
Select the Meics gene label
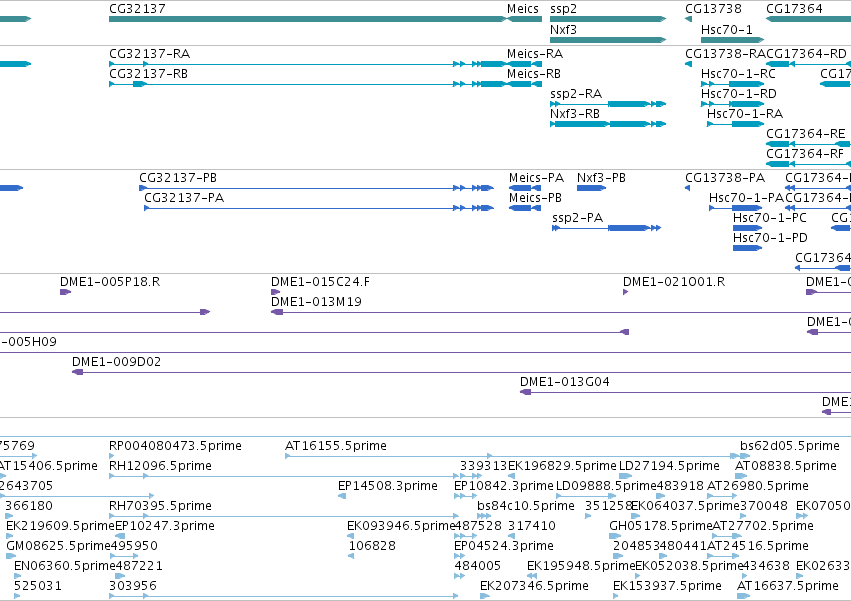pyautogui.click(x=523, y=9)
